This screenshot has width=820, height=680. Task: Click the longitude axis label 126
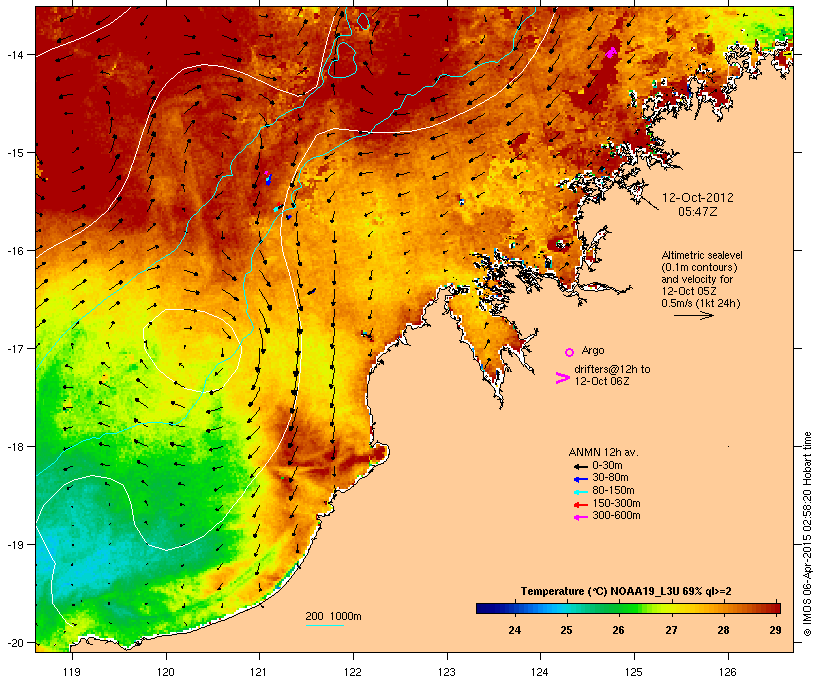(727, 672)
